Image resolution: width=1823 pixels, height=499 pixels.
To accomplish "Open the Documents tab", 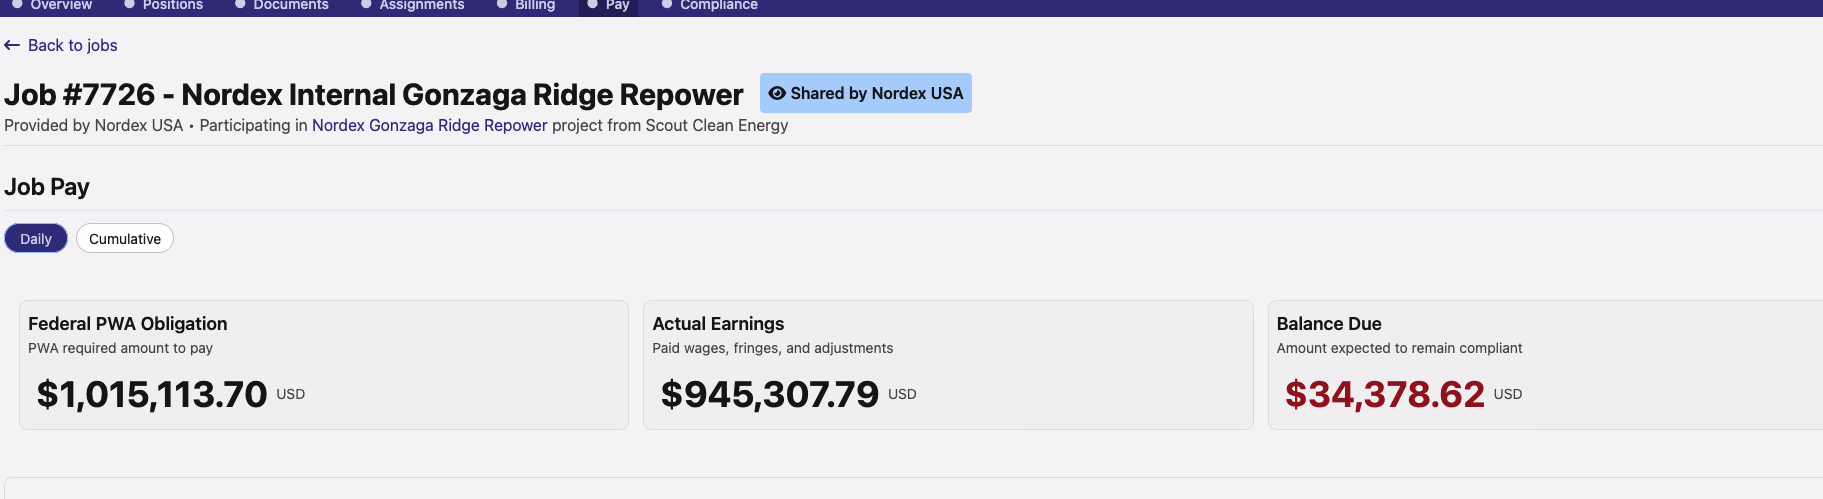I will pyautogui.click(x=281, y=5).
